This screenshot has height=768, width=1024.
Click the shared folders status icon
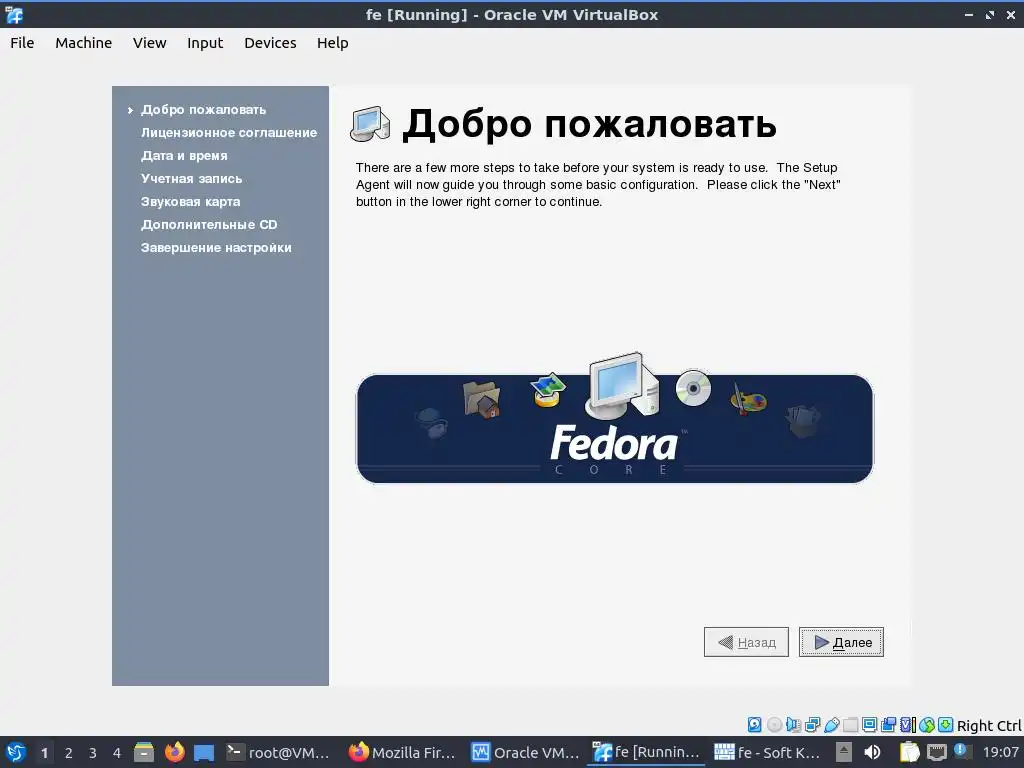(850, 724)
